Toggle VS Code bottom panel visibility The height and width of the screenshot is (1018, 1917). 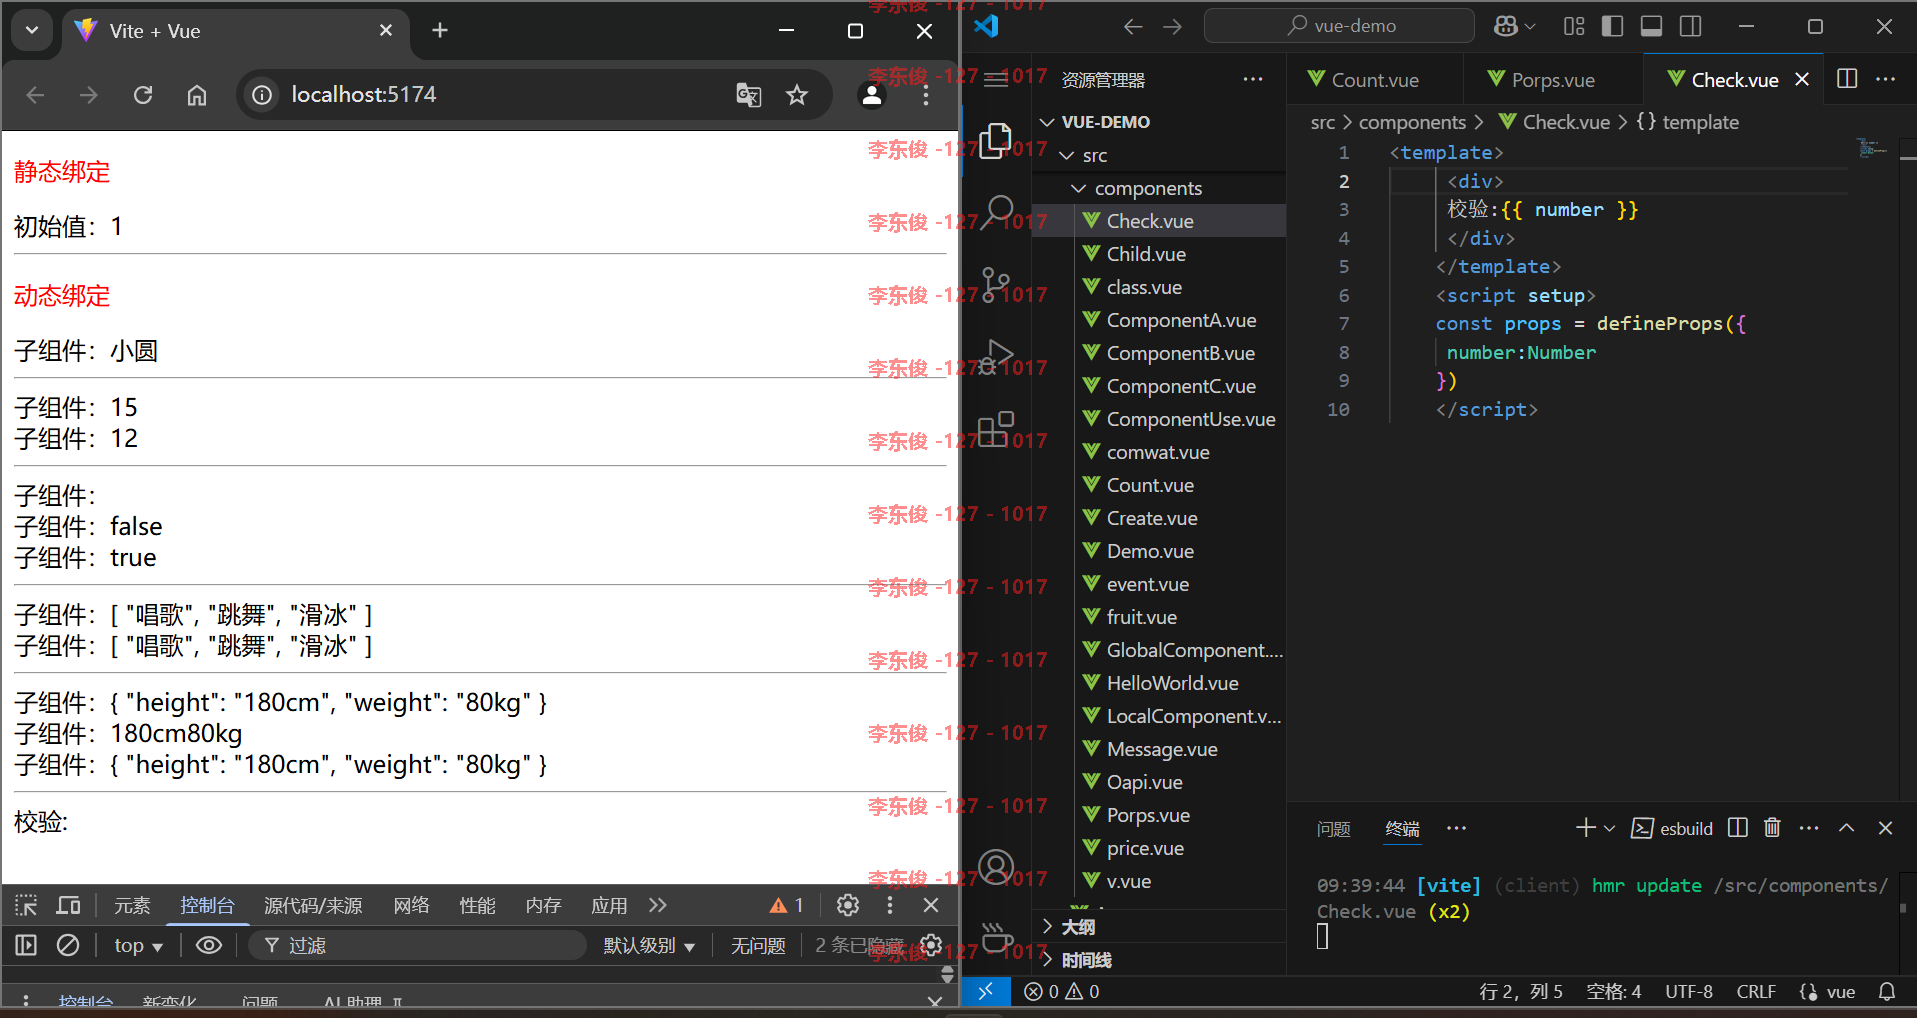pos(1652,27)
